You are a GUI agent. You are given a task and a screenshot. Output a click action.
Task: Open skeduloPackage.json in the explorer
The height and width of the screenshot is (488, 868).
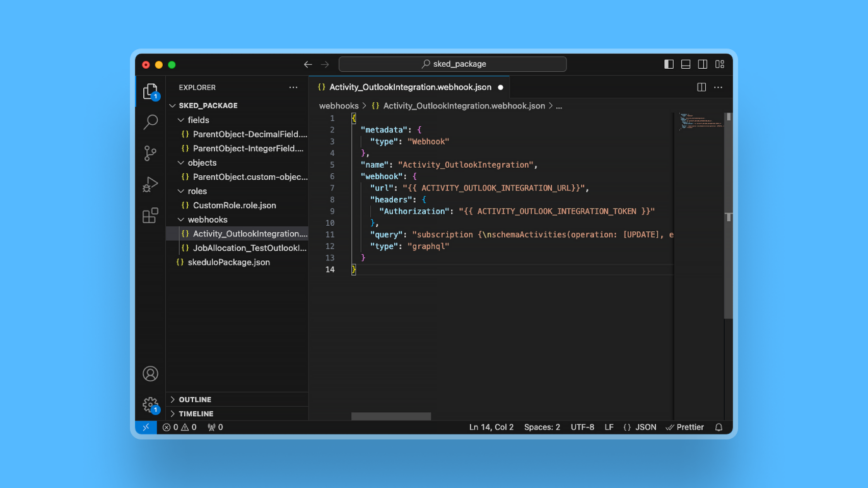coord(228,262)
